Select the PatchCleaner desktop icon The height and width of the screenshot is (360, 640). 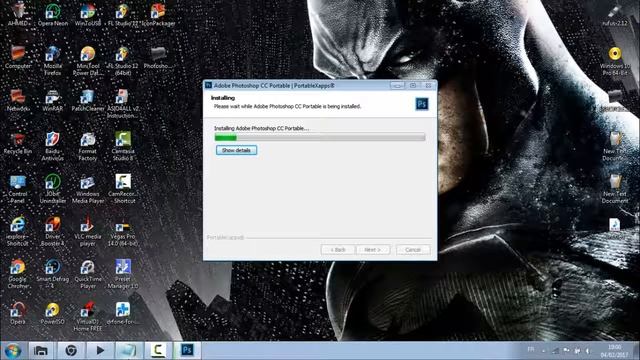tap(88, 100)
